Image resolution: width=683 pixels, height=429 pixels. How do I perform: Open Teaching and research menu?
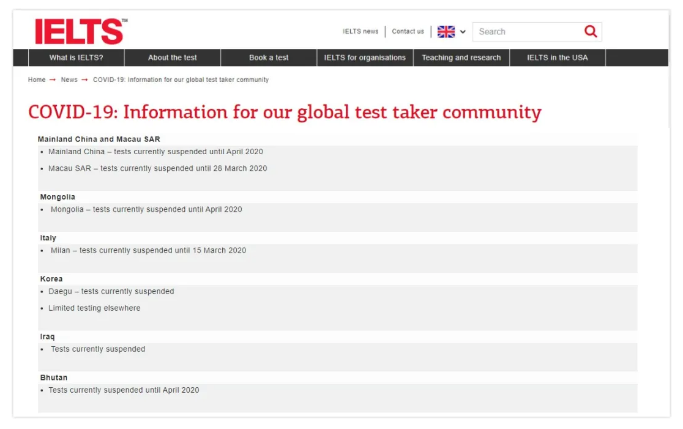click(461, 57)
